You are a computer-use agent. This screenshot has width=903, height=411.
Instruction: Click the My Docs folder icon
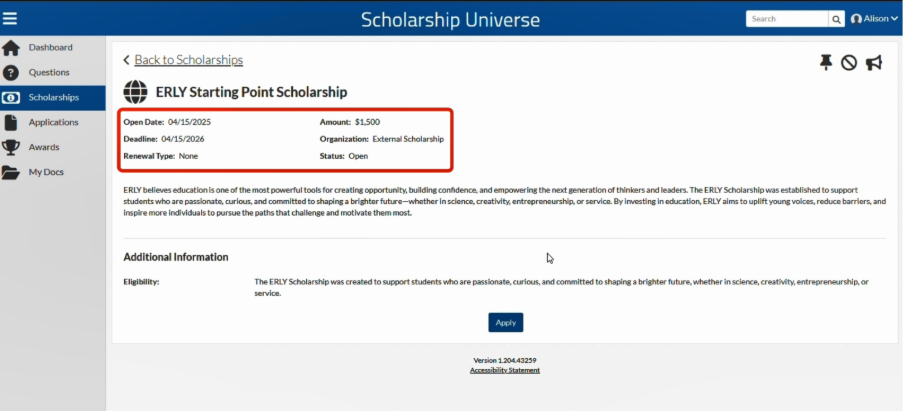click(x=10, y=172)
